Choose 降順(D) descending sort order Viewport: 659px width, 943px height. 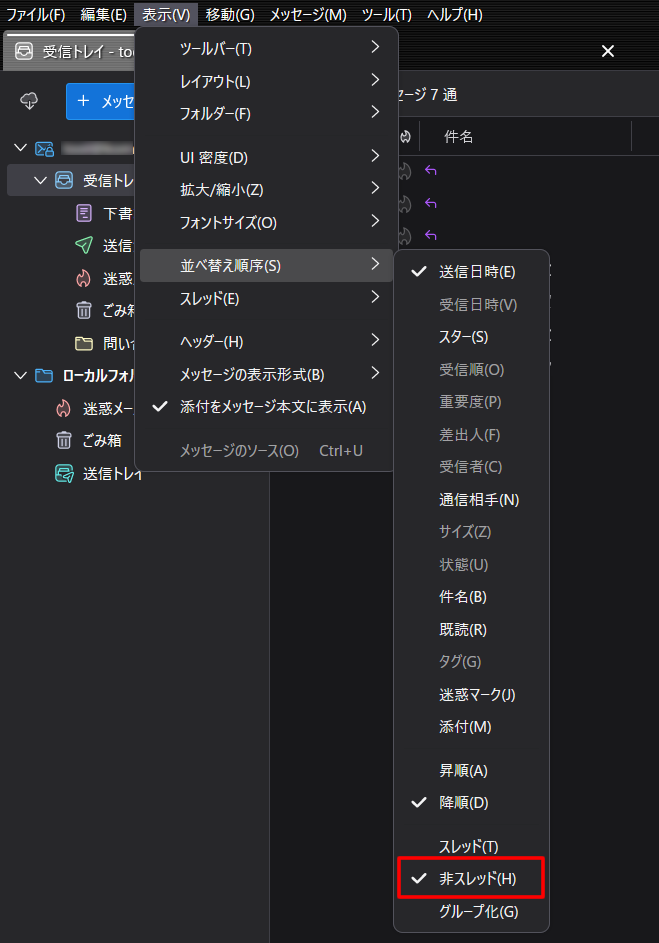[464, 803]
